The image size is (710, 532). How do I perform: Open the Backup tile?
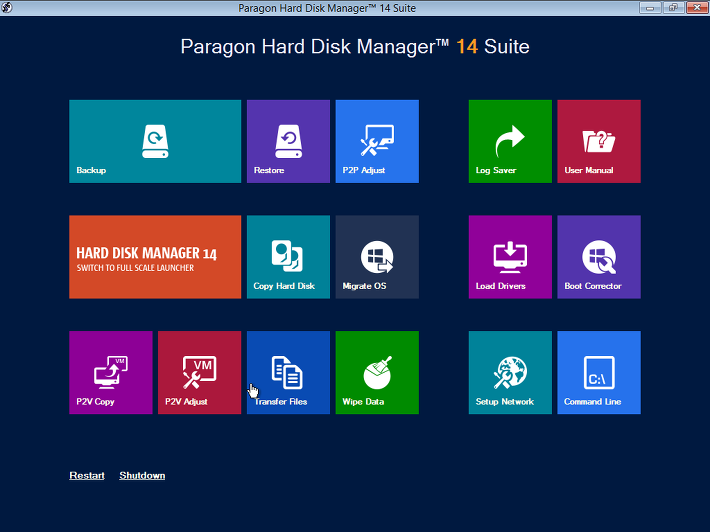(155, 141)
